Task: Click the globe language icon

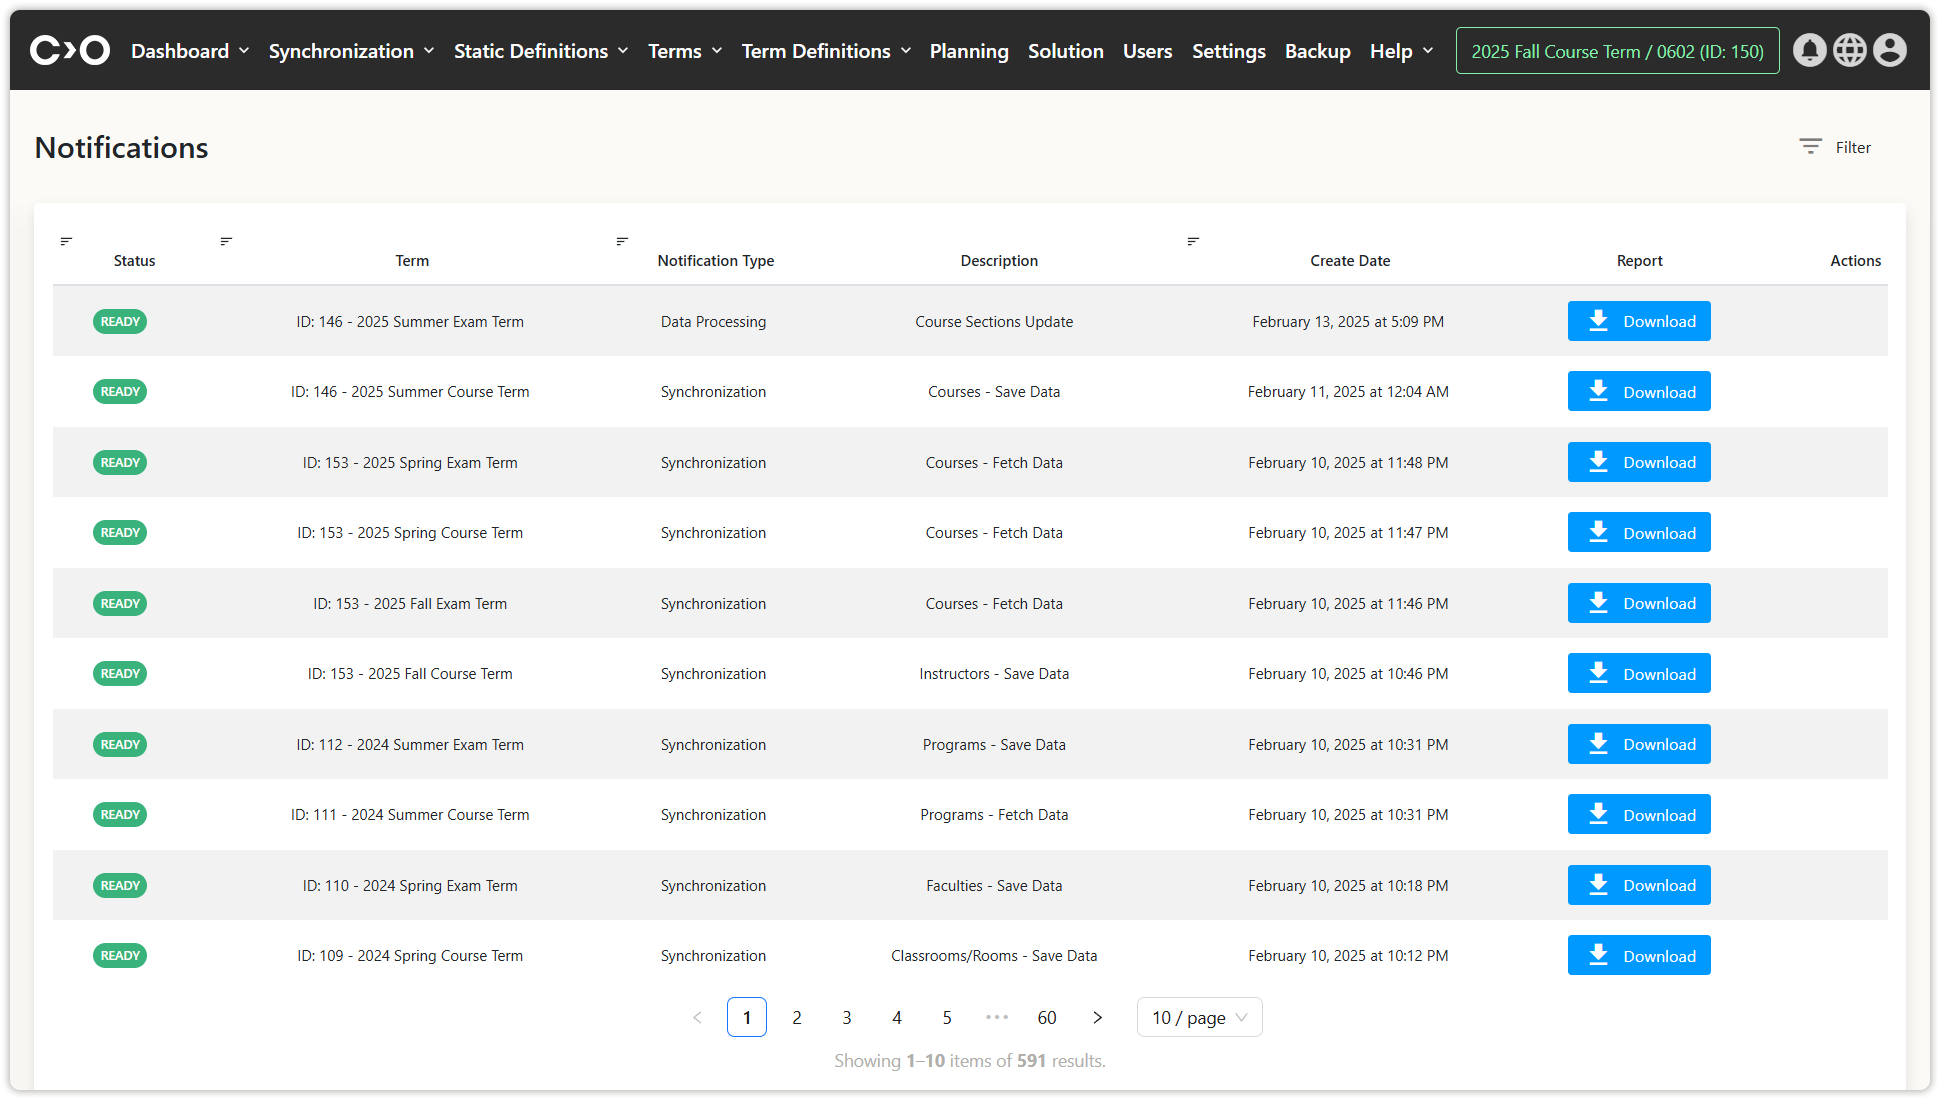Action: pyautogui.click(x=1849, y=50)
